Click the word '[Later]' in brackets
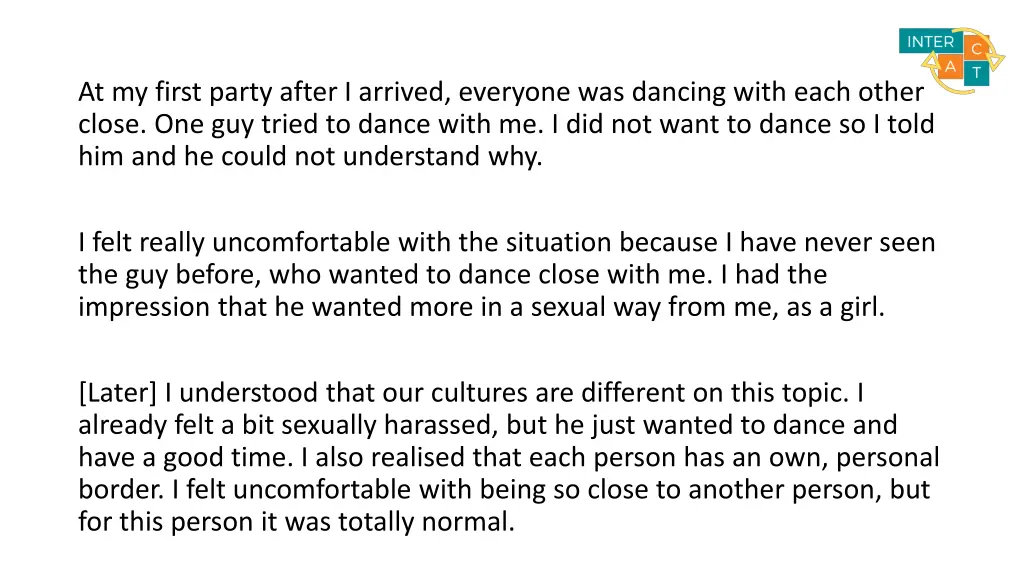1024x576 pixels. pyautogui.click(x=118, y=393)
